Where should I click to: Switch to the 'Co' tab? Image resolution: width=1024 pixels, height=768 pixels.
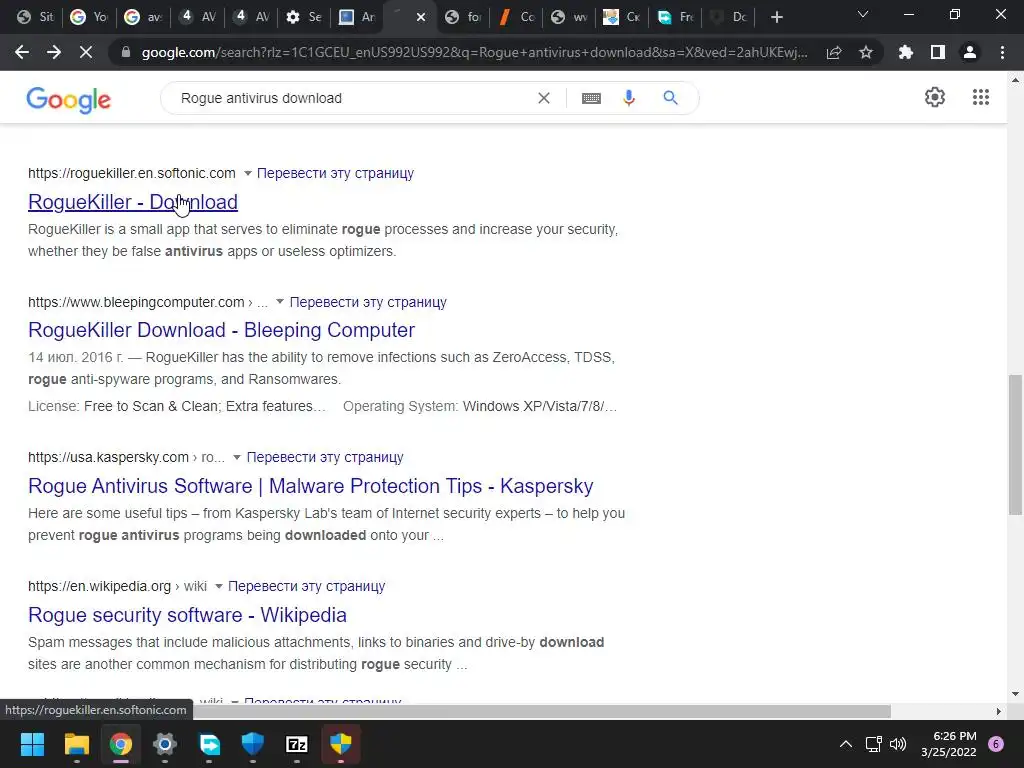(517, 17)
